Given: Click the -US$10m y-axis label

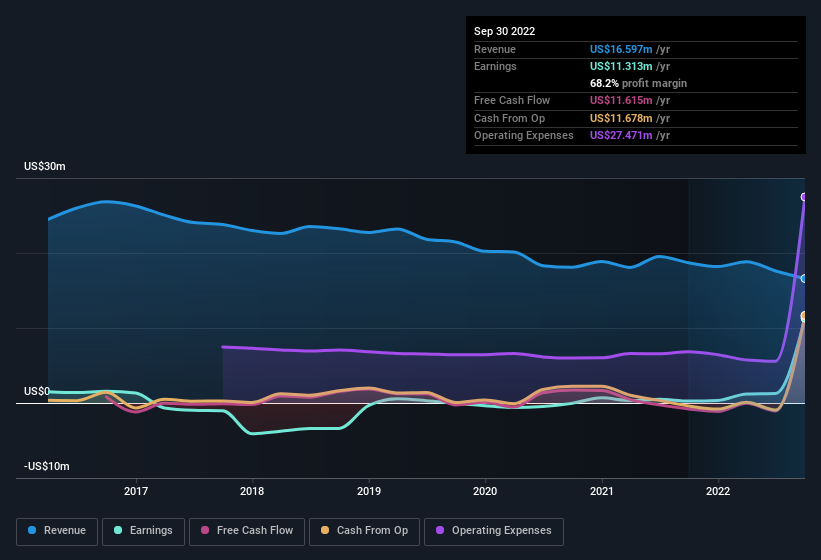Looking at the screenshot, I should pyautogui.click(x=47, y=466).
